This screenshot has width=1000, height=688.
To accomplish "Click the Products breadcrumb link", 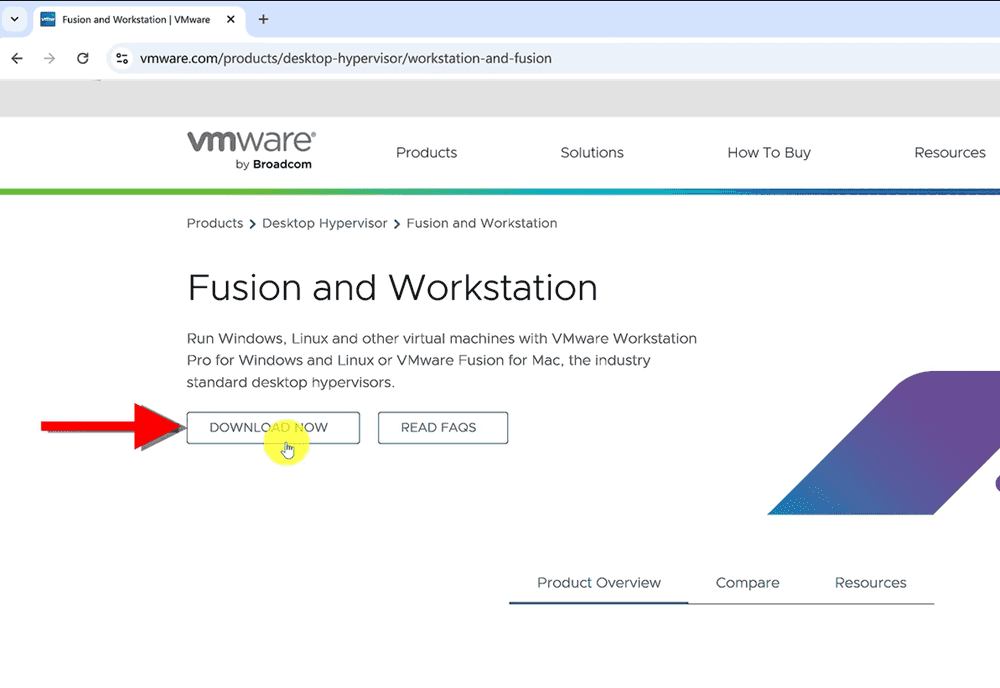I will pos(215,223).
